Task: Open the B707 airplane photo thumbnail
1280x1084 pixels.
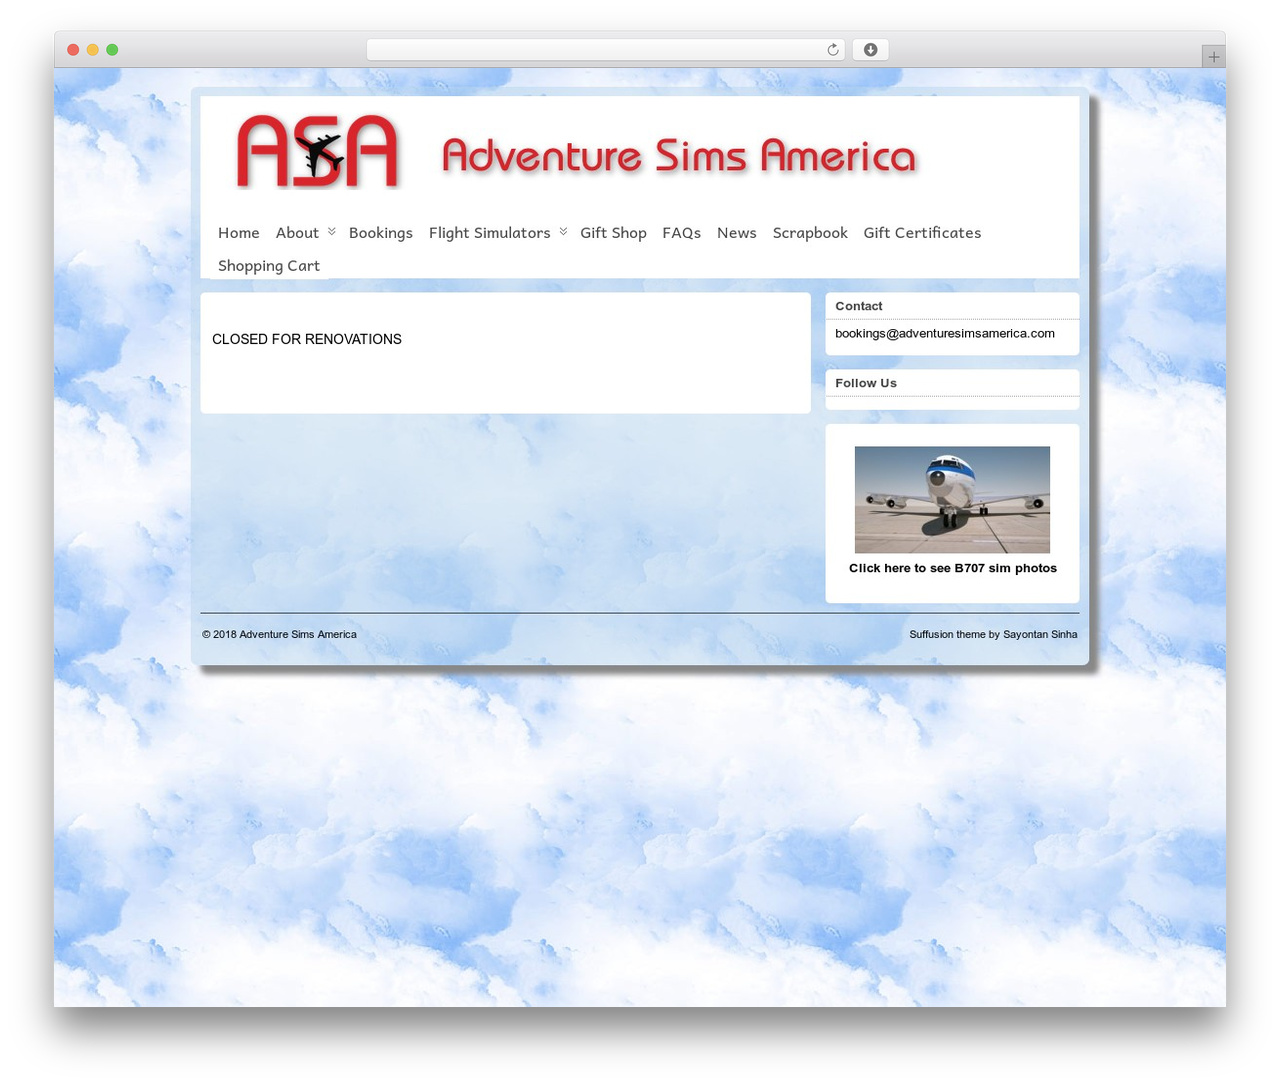Action: click(952, 500)
